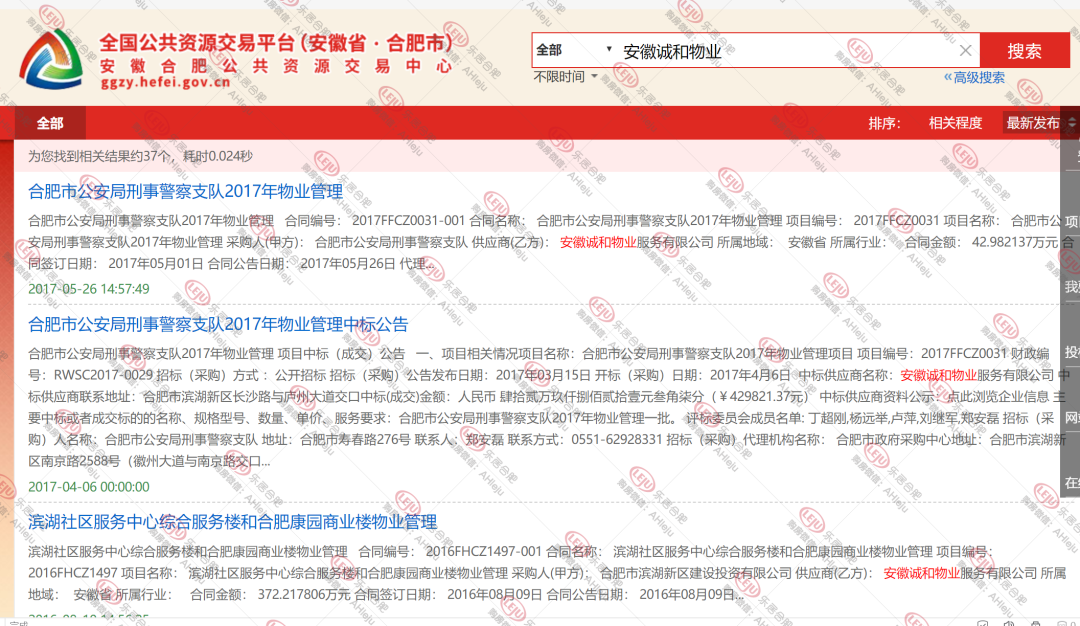Select the 全部 tab in red bar
Screen dimensions: 1080x626
click(x=50, y=123)
